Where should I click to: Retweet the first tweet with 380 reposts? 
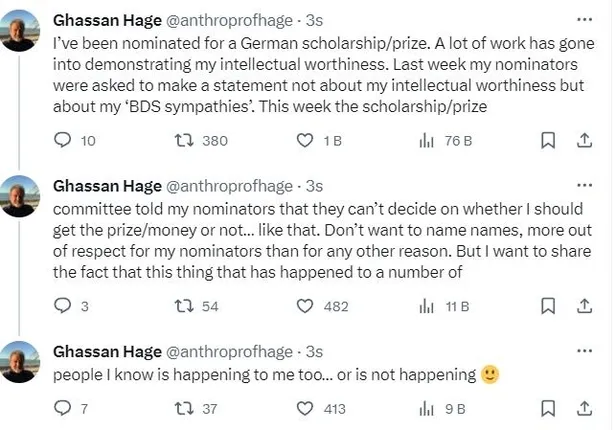(183, 141)
